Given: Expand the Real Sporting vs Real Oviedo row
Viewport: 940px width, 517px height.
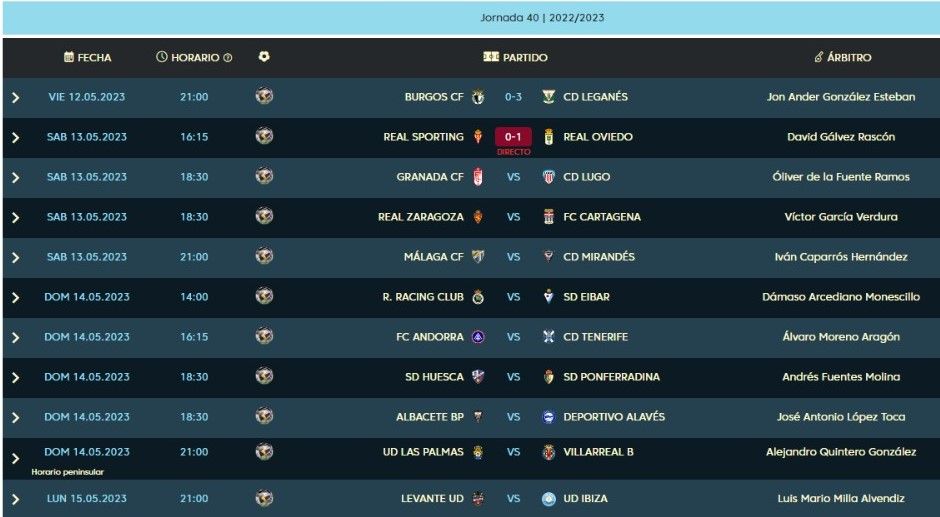Looking at the screenshot, I should click(15, 137).
